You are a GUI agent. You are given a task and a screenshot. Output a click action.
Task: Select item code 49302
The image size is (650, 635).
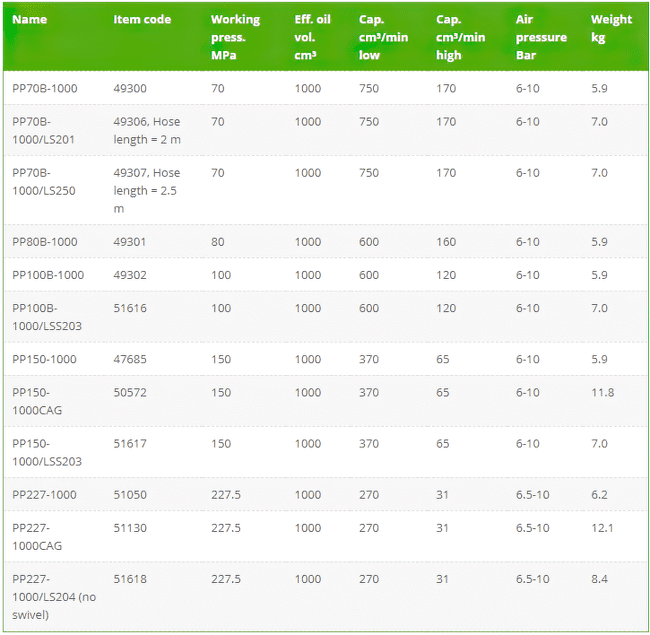click(x=130, y=275)
